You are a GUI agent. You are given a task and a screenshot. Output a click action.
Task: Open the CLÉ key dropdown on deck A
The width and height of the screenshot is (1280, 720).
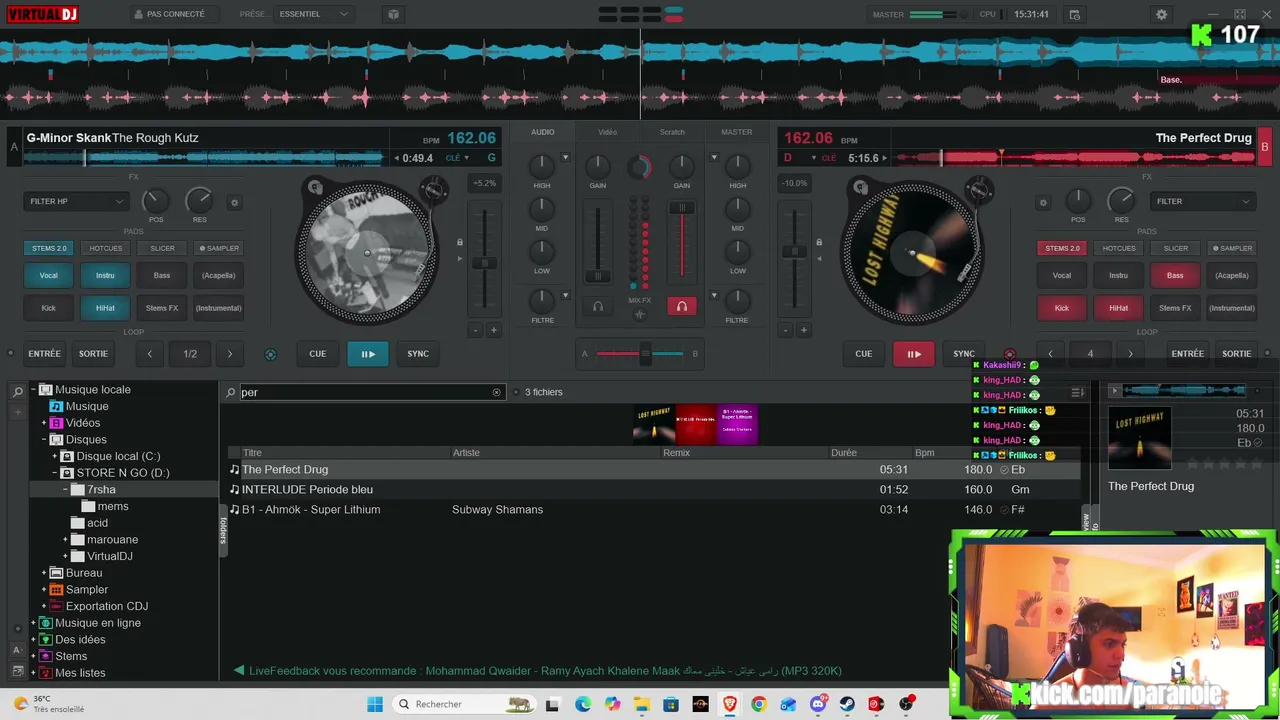[457, 158]
